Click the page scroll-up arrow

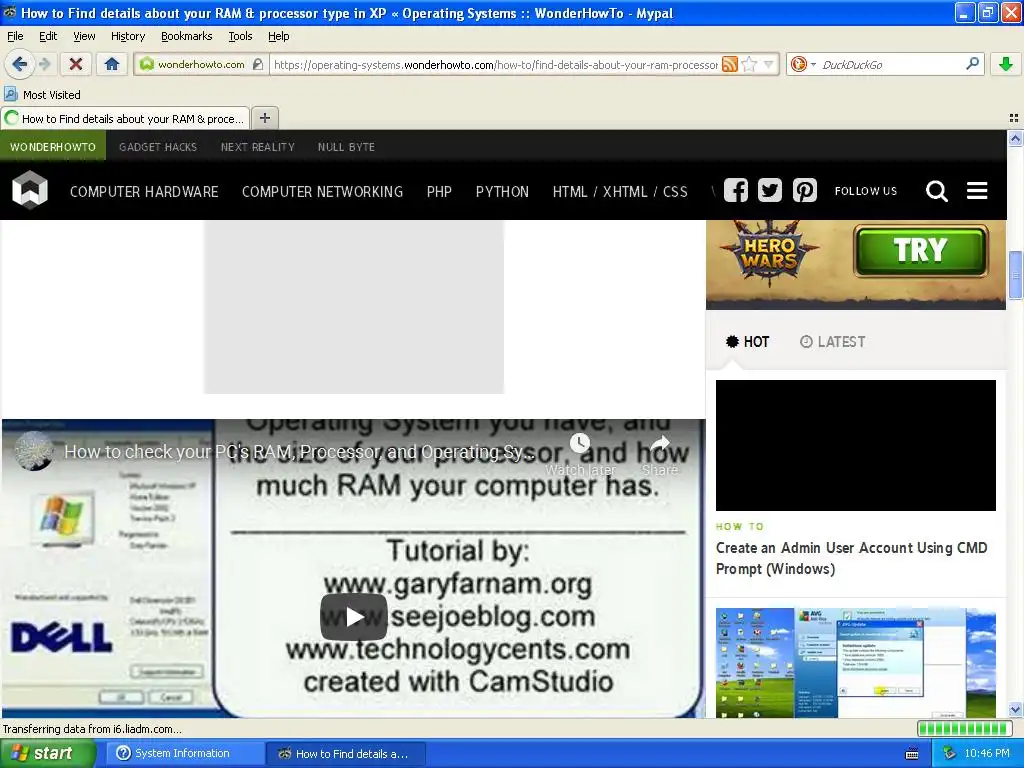click(1015, 138)
